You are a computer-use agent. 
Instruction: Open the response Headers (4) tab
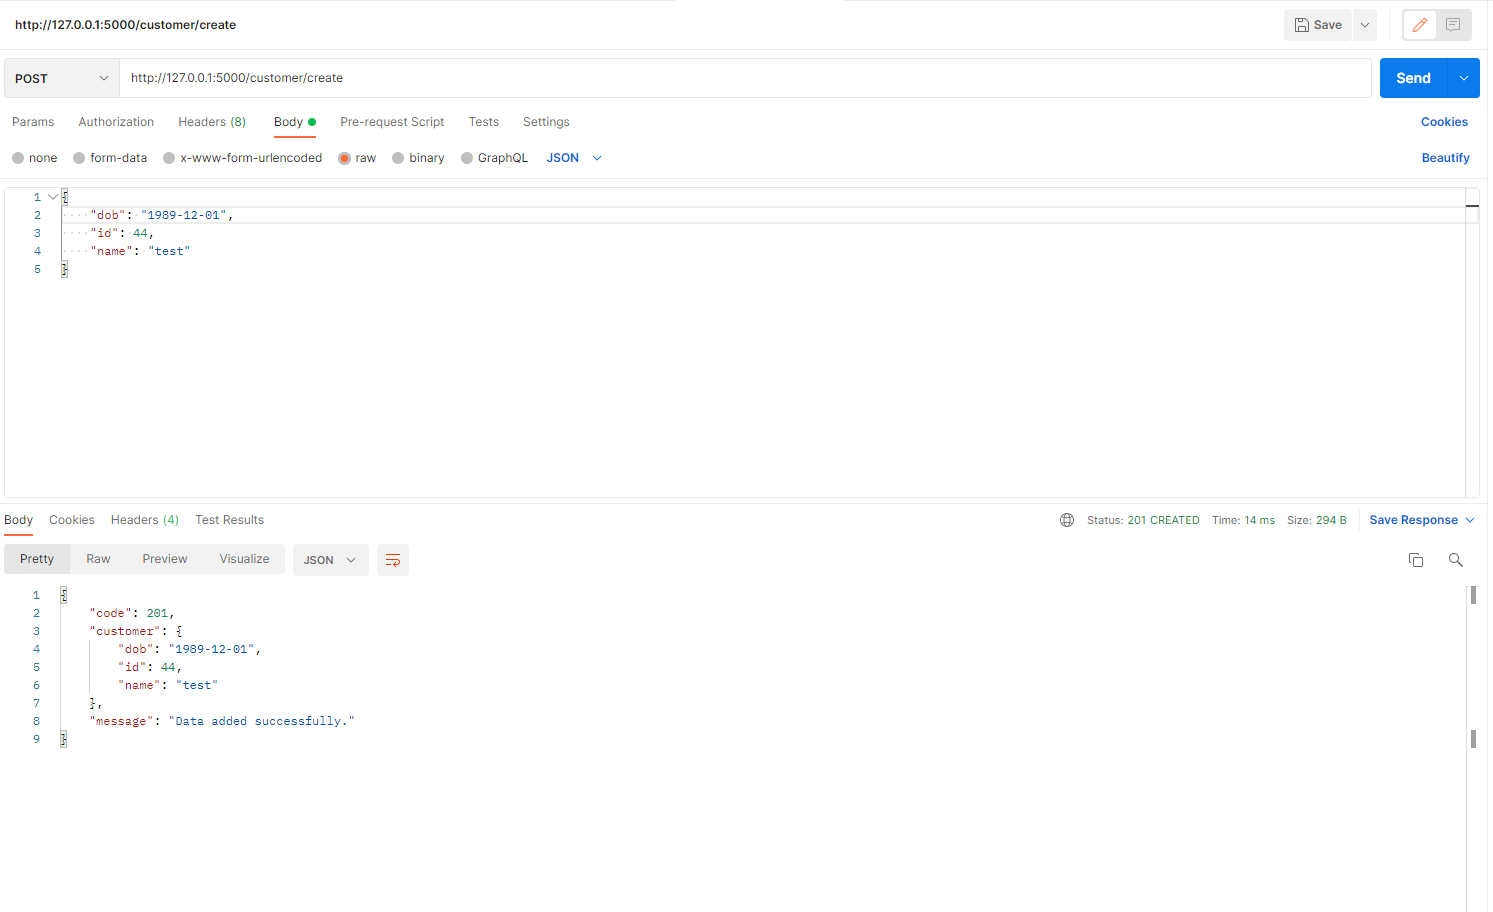(145, 520)
